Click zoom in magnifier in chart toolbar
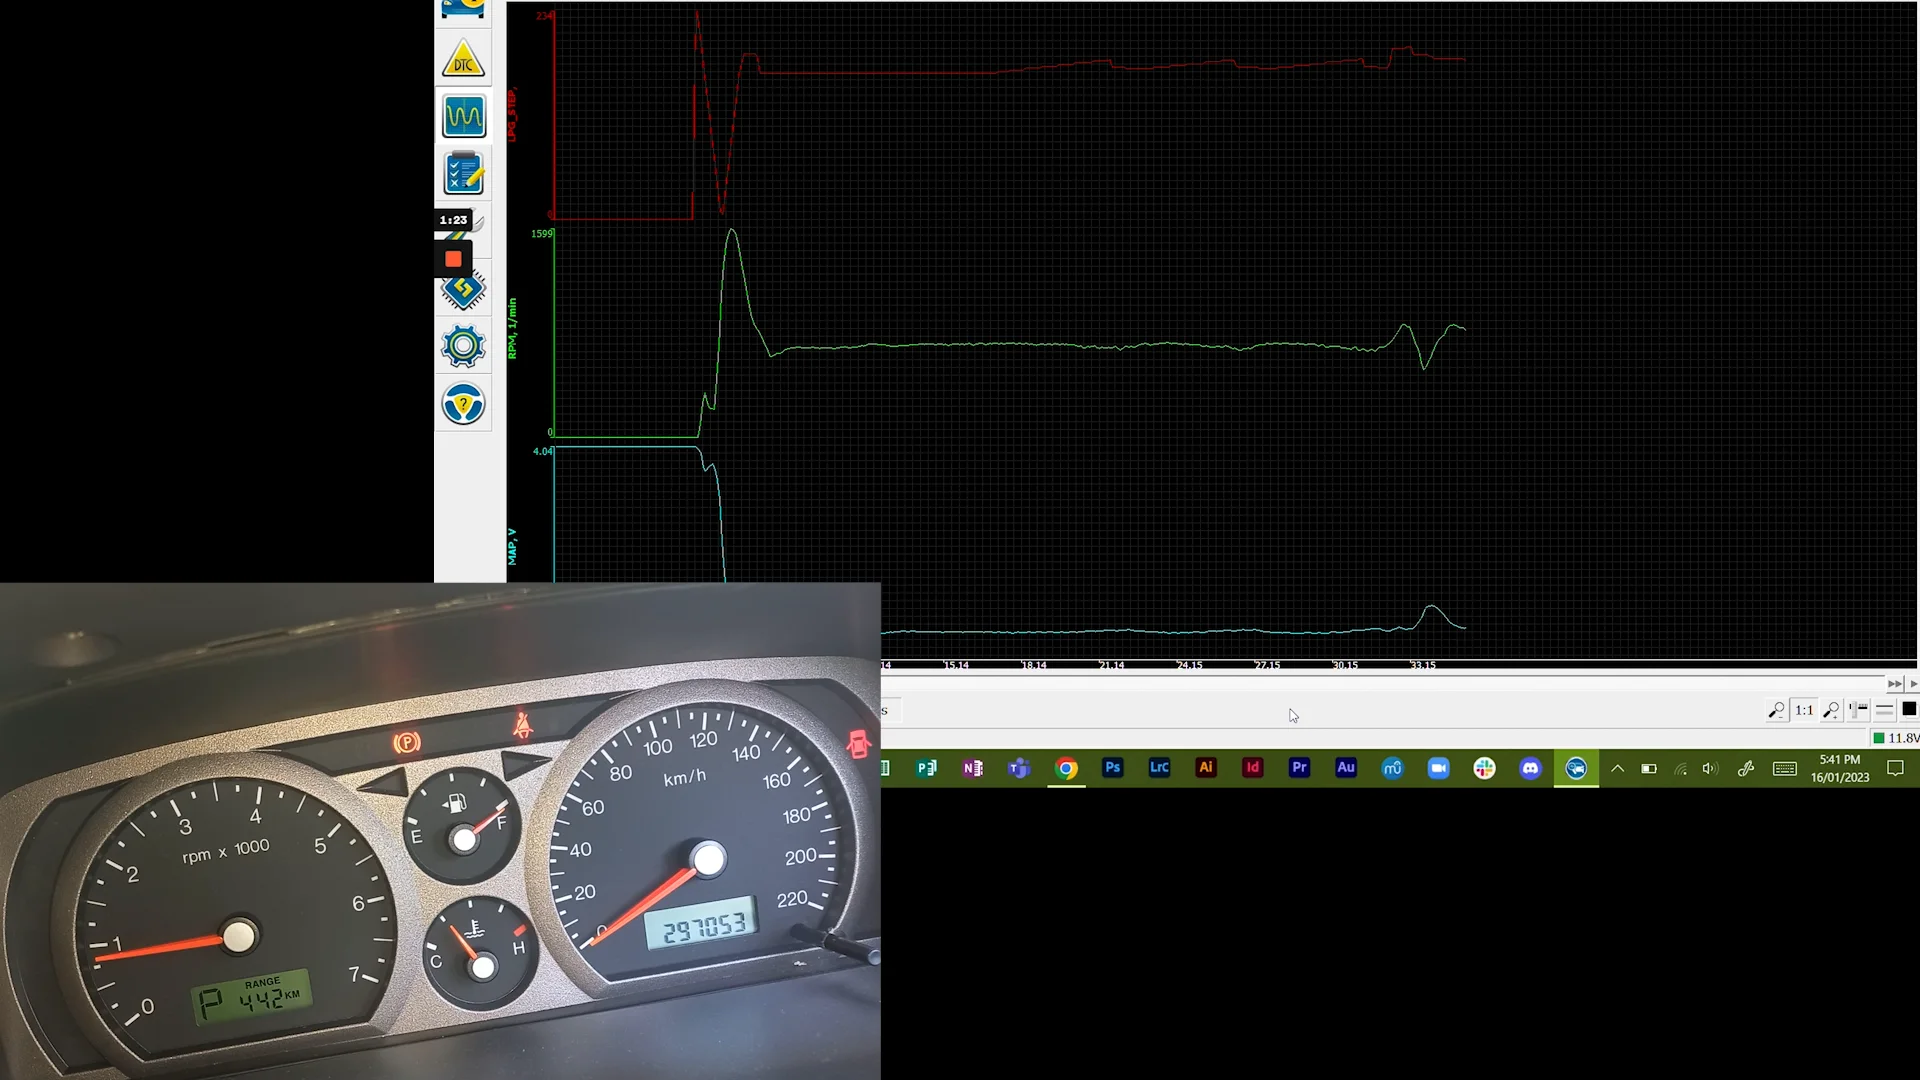The height and width of the screenshot is (1080, 1920). [x=1830, y=710]
